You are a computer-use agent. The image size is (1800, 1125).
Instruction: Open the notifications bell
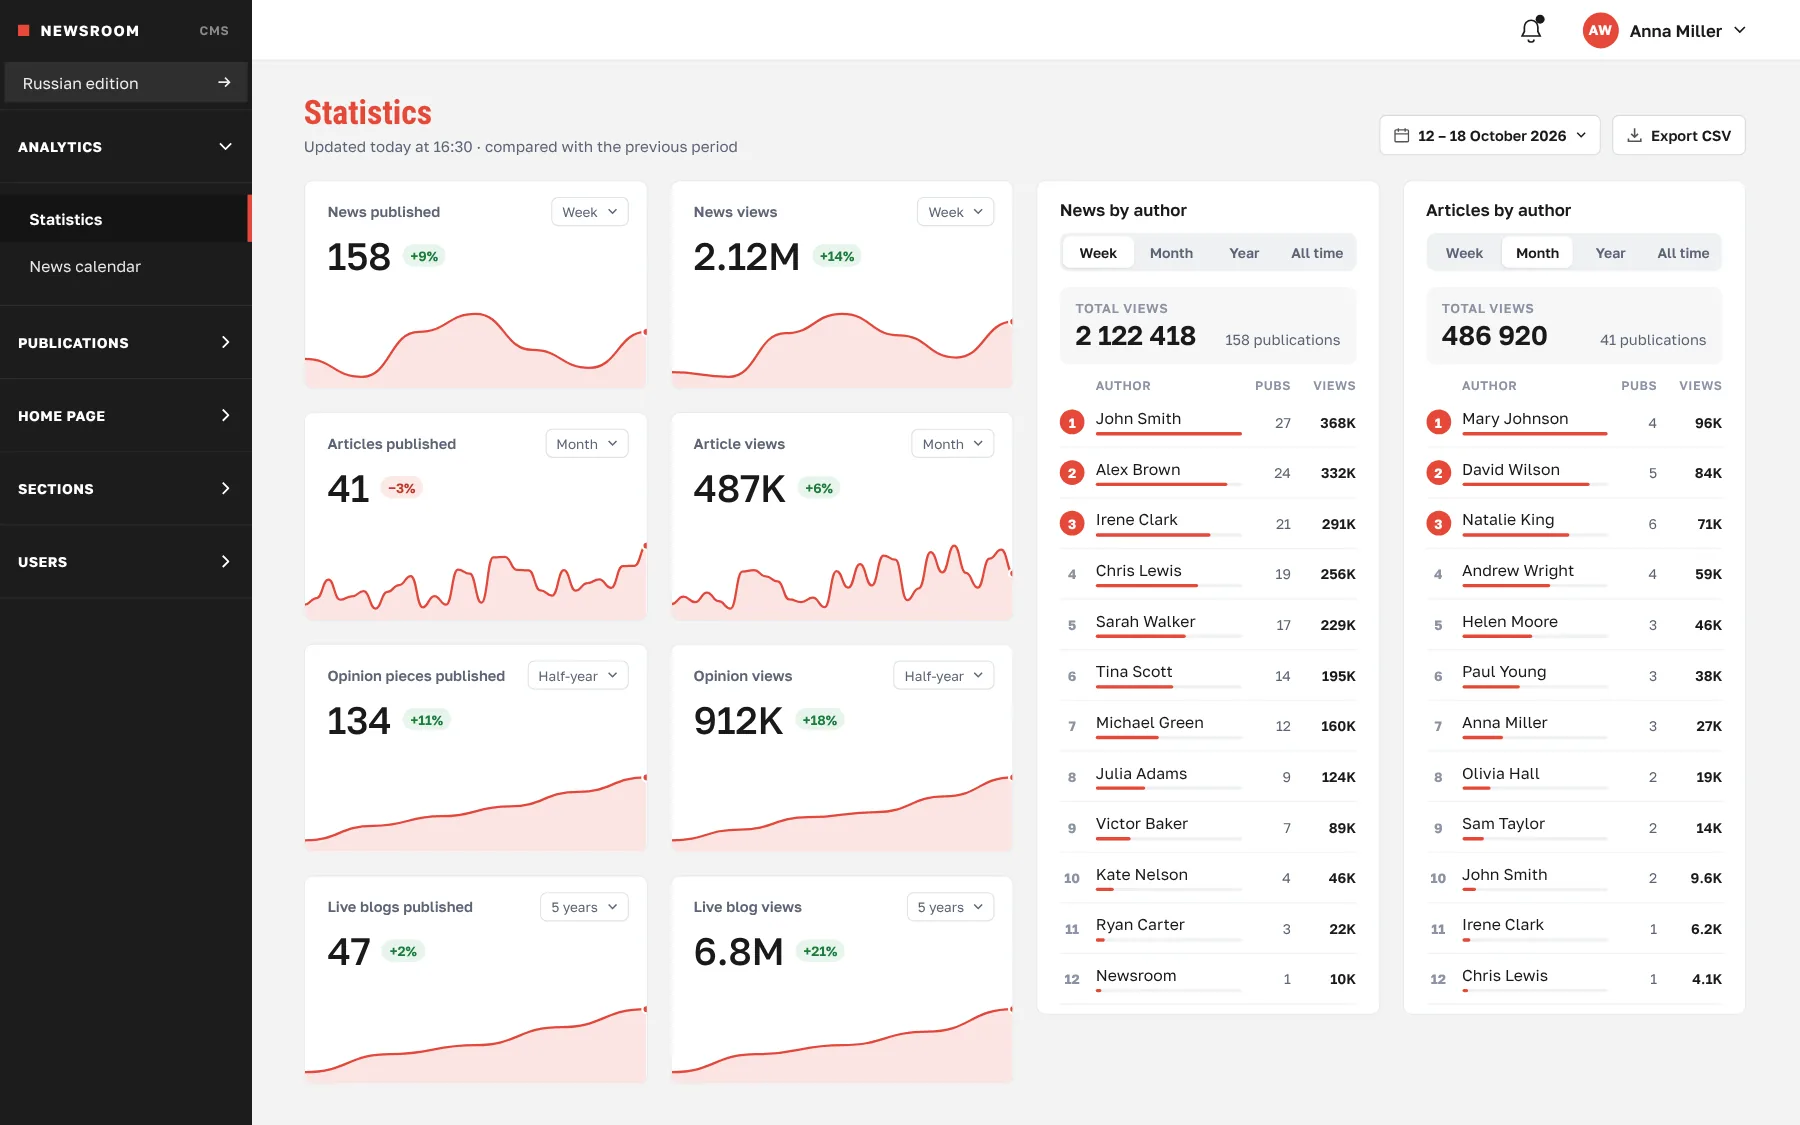[x=1531, y=30]
